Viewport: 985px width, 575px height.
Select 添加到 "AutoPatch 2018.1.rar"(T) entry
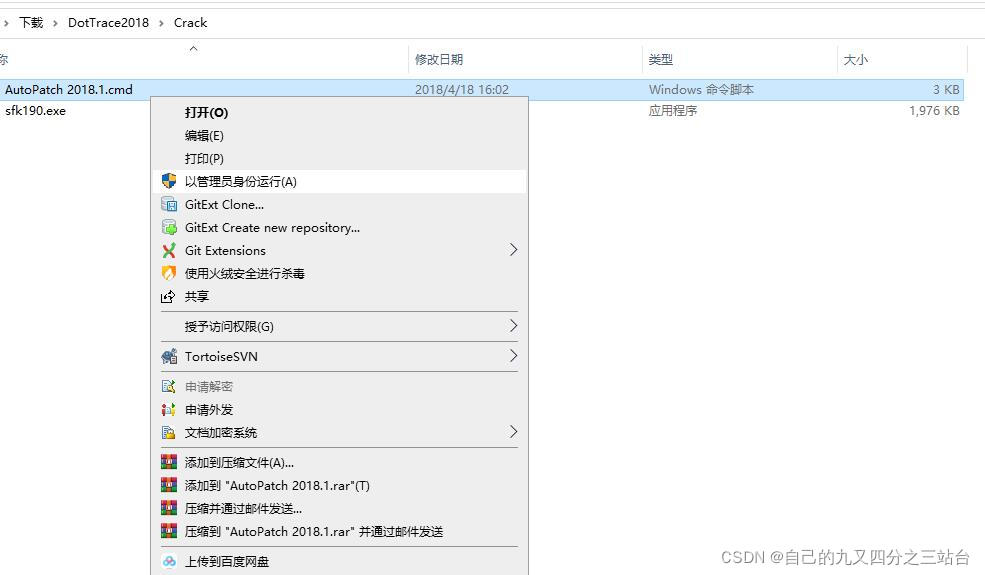pyautogui.click(x=340, y=485)
